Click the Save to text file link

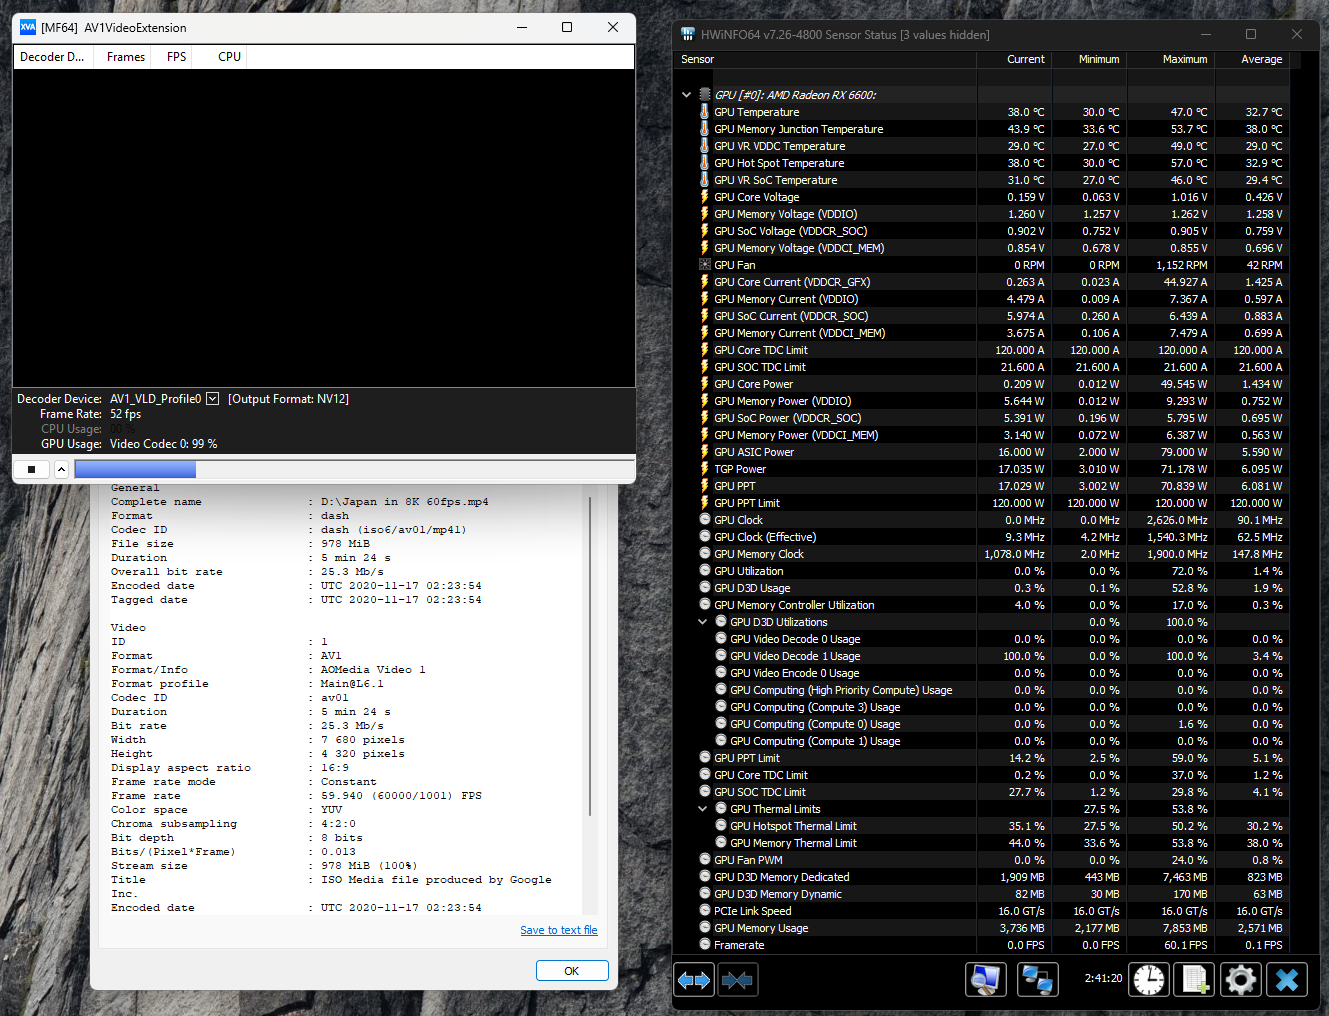[x=559, y=930]
